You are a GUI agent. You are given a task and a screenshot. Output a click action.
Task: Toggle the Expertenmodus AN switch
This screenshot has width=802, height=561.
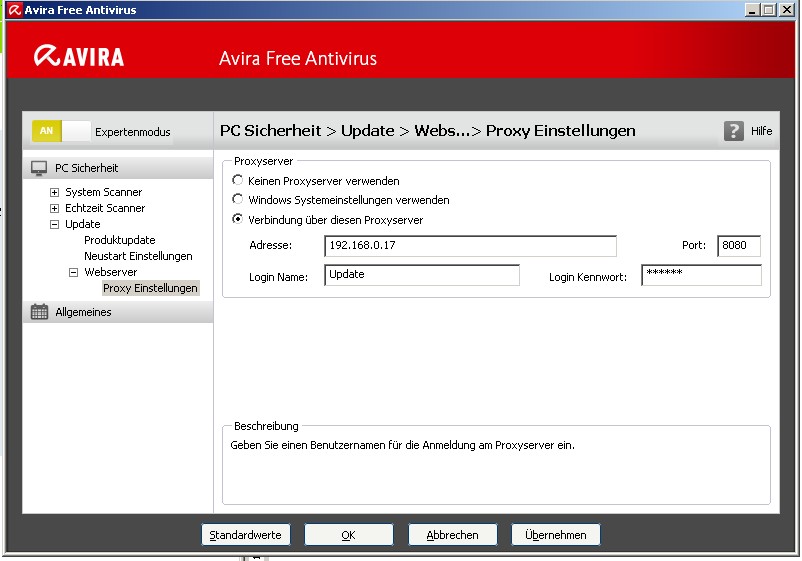[x=61, y=131]
